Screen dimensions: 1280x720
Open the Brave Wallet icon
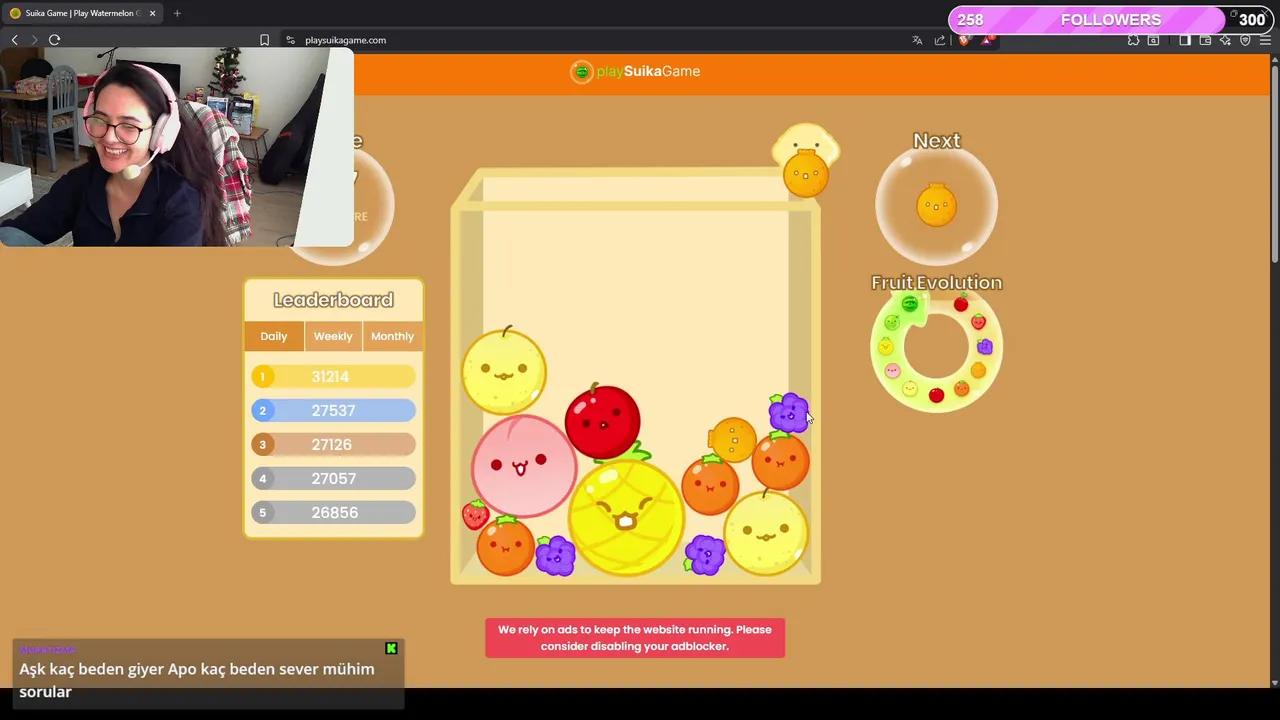tap(1205, 40)
